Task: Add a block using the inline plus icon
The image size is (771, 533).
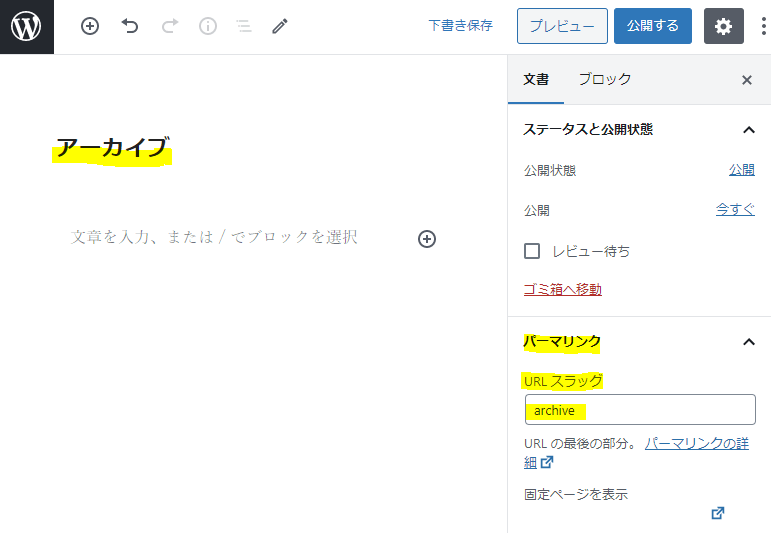Action: (x=427, y=239)
